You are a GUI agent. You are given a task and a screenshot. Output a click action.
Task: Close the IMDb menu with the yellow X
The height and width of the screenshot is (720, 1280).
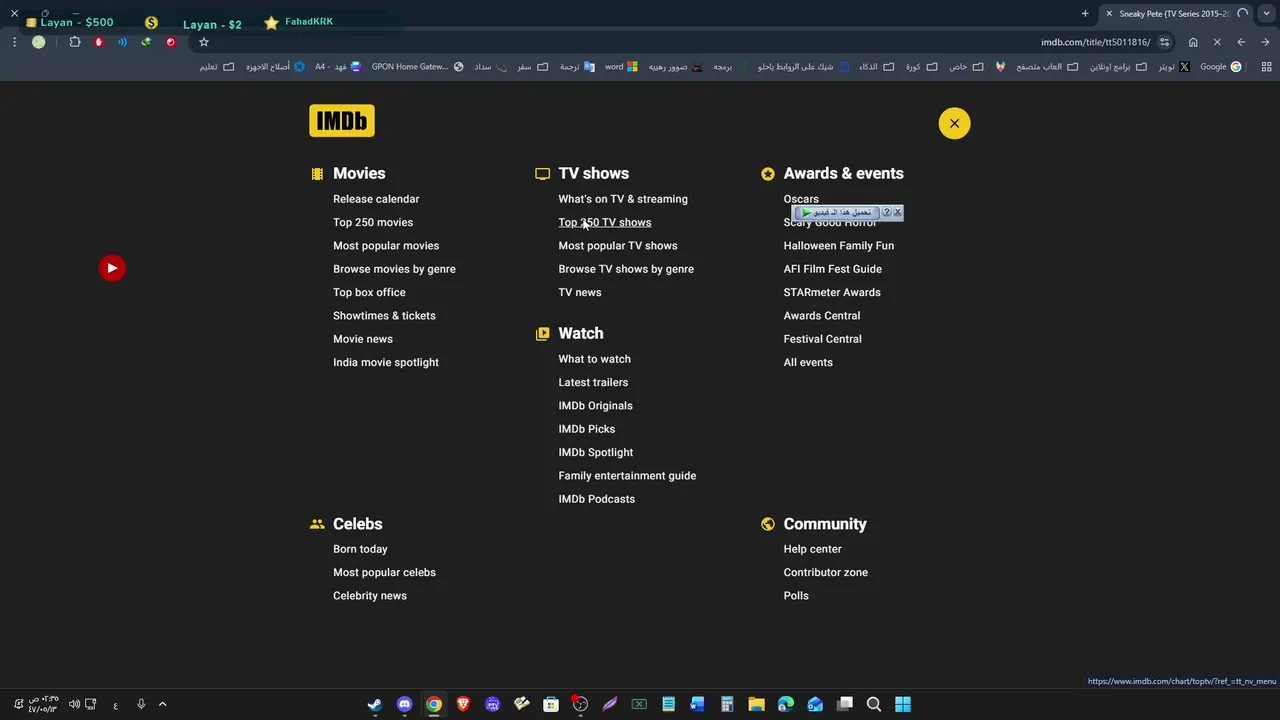[x=954, y=123]
